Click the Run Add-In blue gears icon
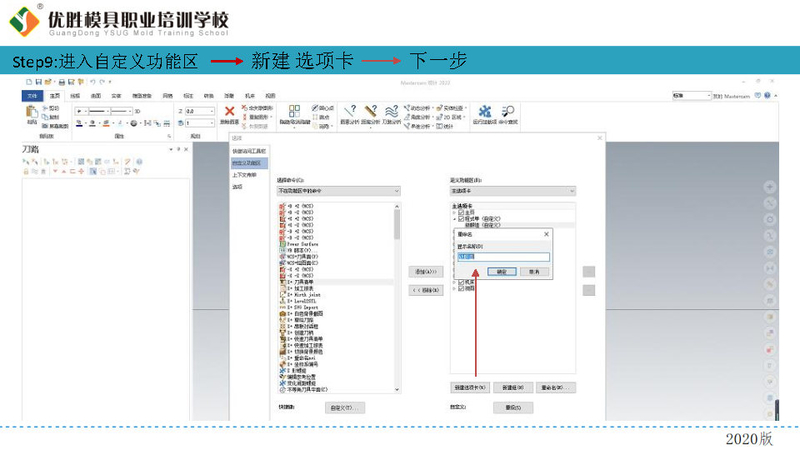 click(x=484, y=111)
